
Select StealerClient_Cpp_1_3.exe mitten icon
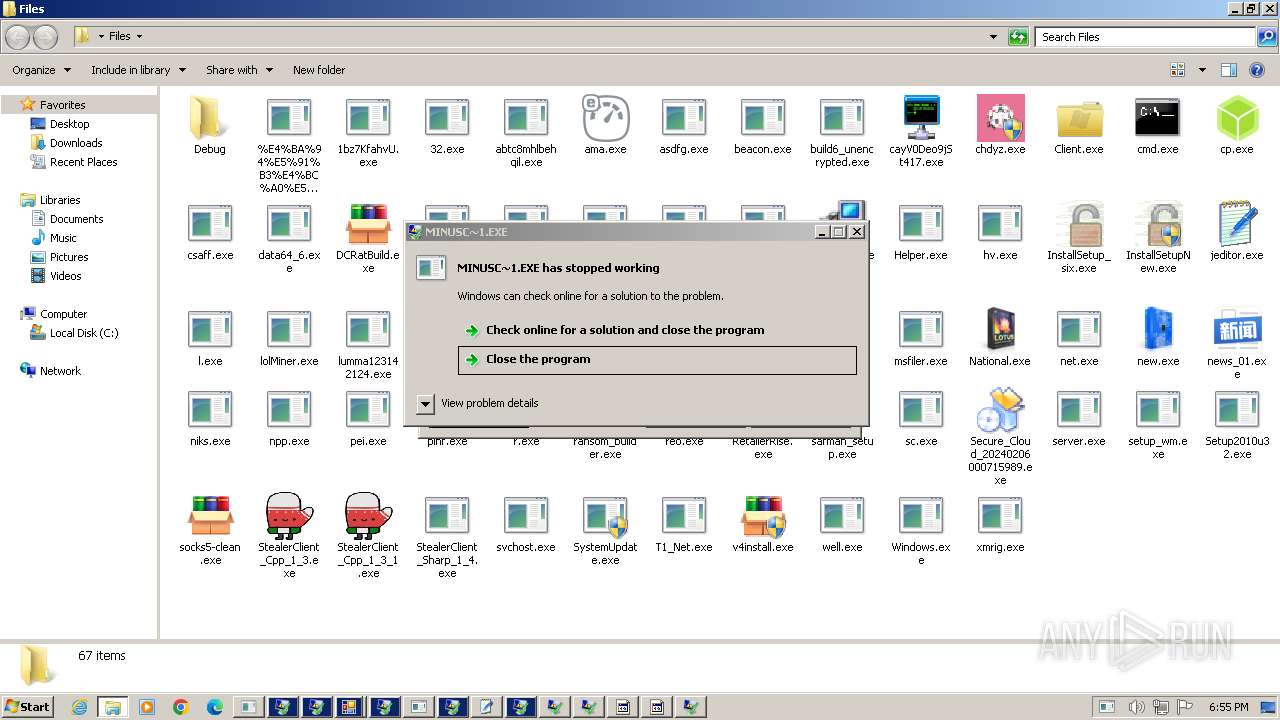[289, 516]
